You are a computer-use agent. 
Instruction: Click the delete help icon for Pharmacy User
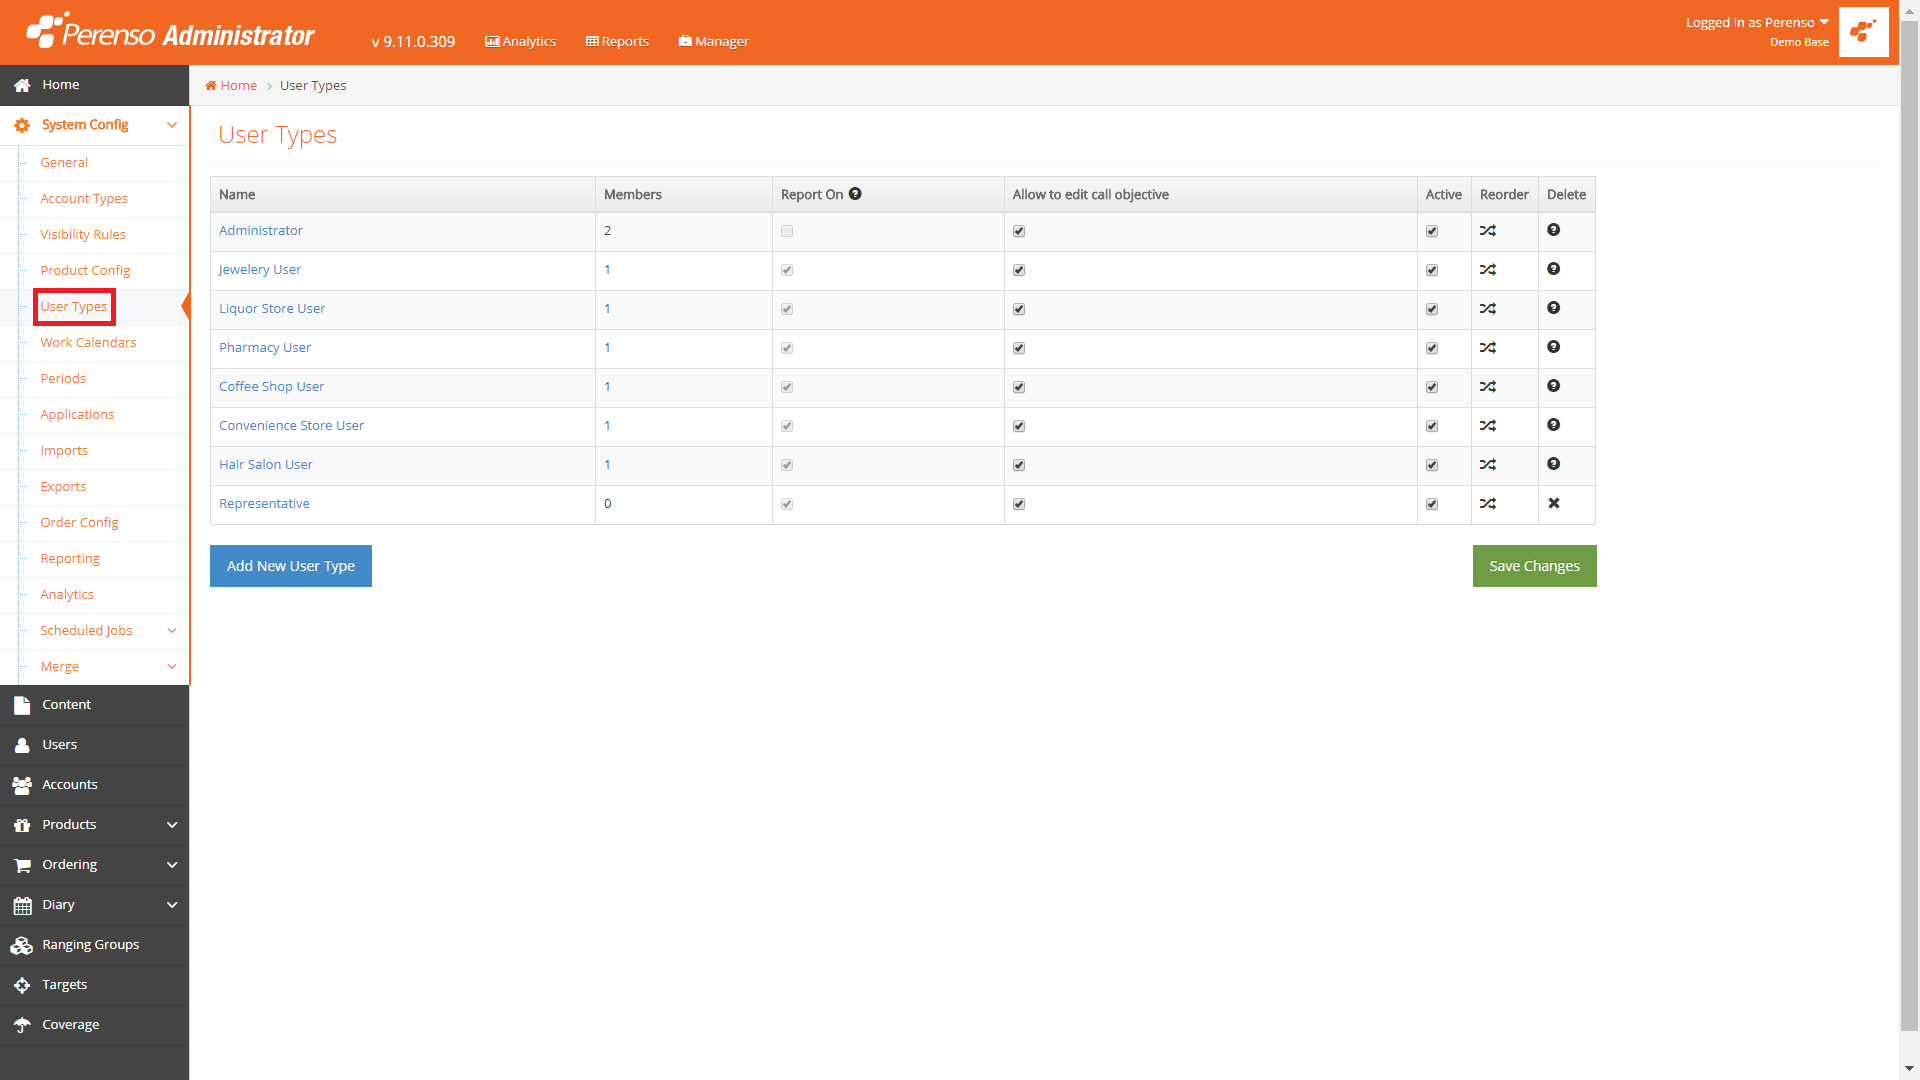click(x=1553, y=347)
